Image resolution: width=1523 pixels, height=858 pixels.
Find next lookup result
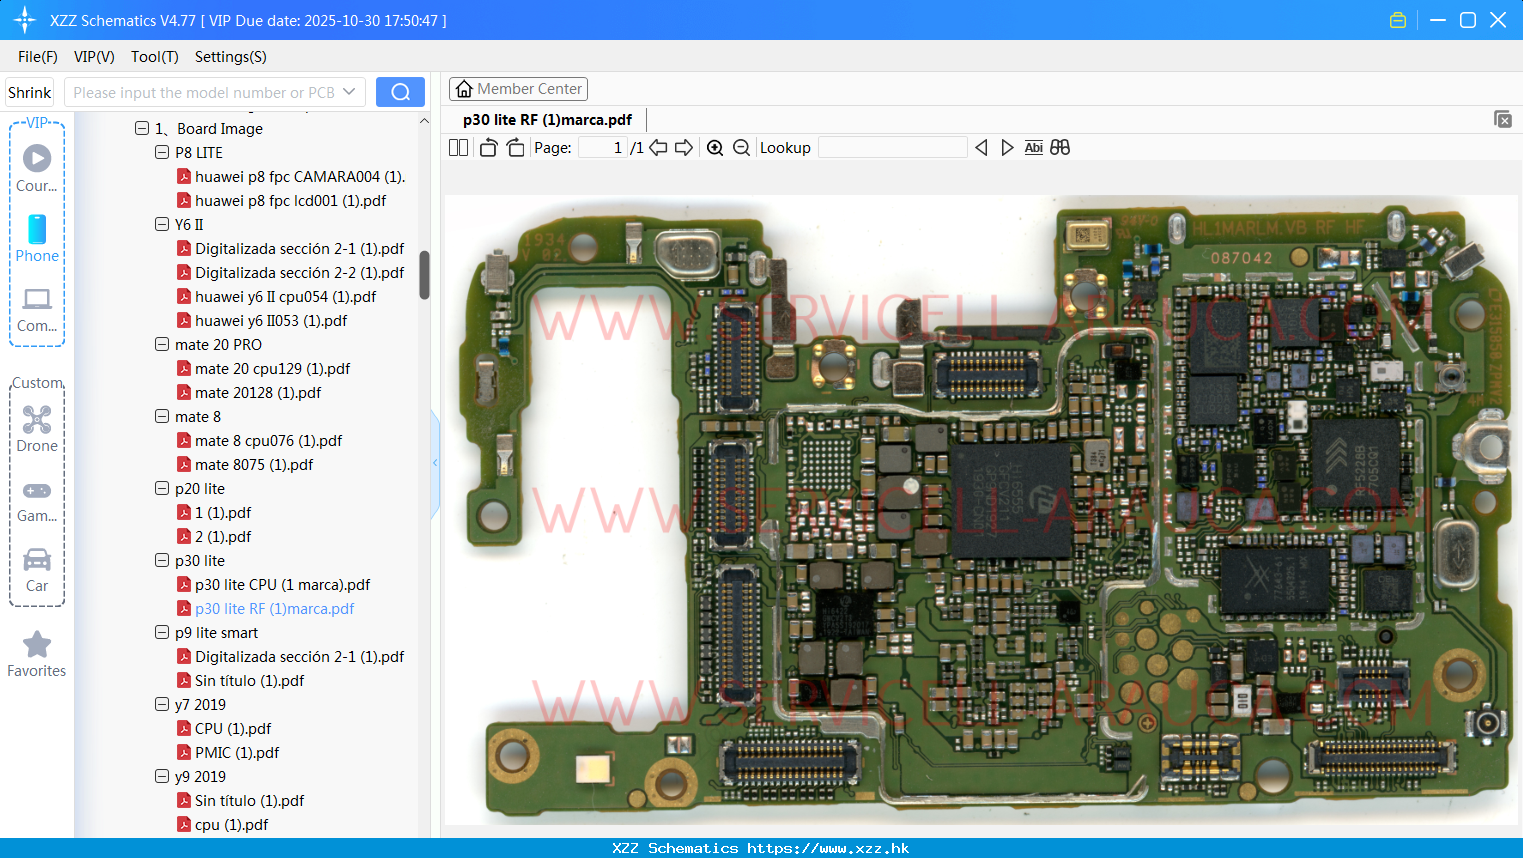1007,147
